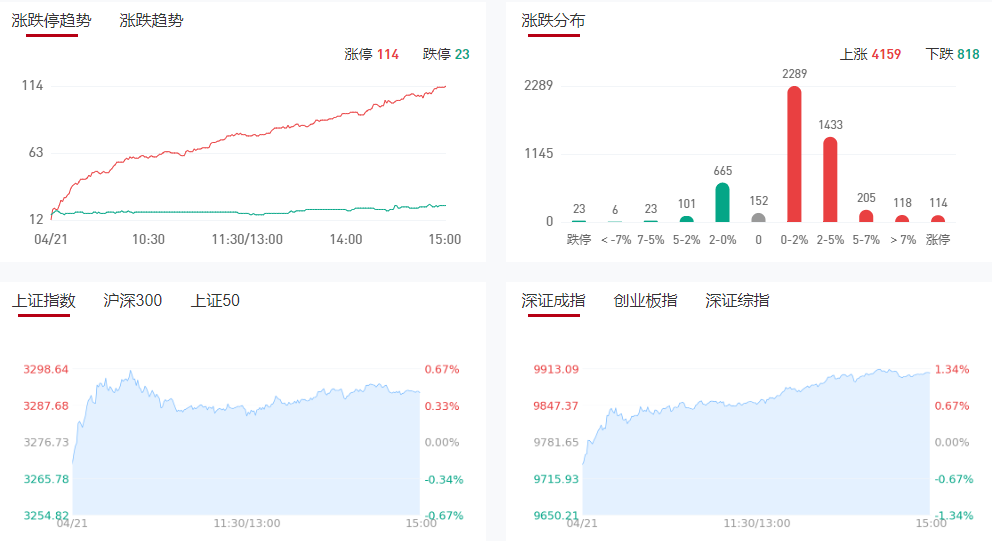This screenshot has height=541, width=992.
Task: Click the green 2-0% bar showing 665
Action: click(722, 202)
